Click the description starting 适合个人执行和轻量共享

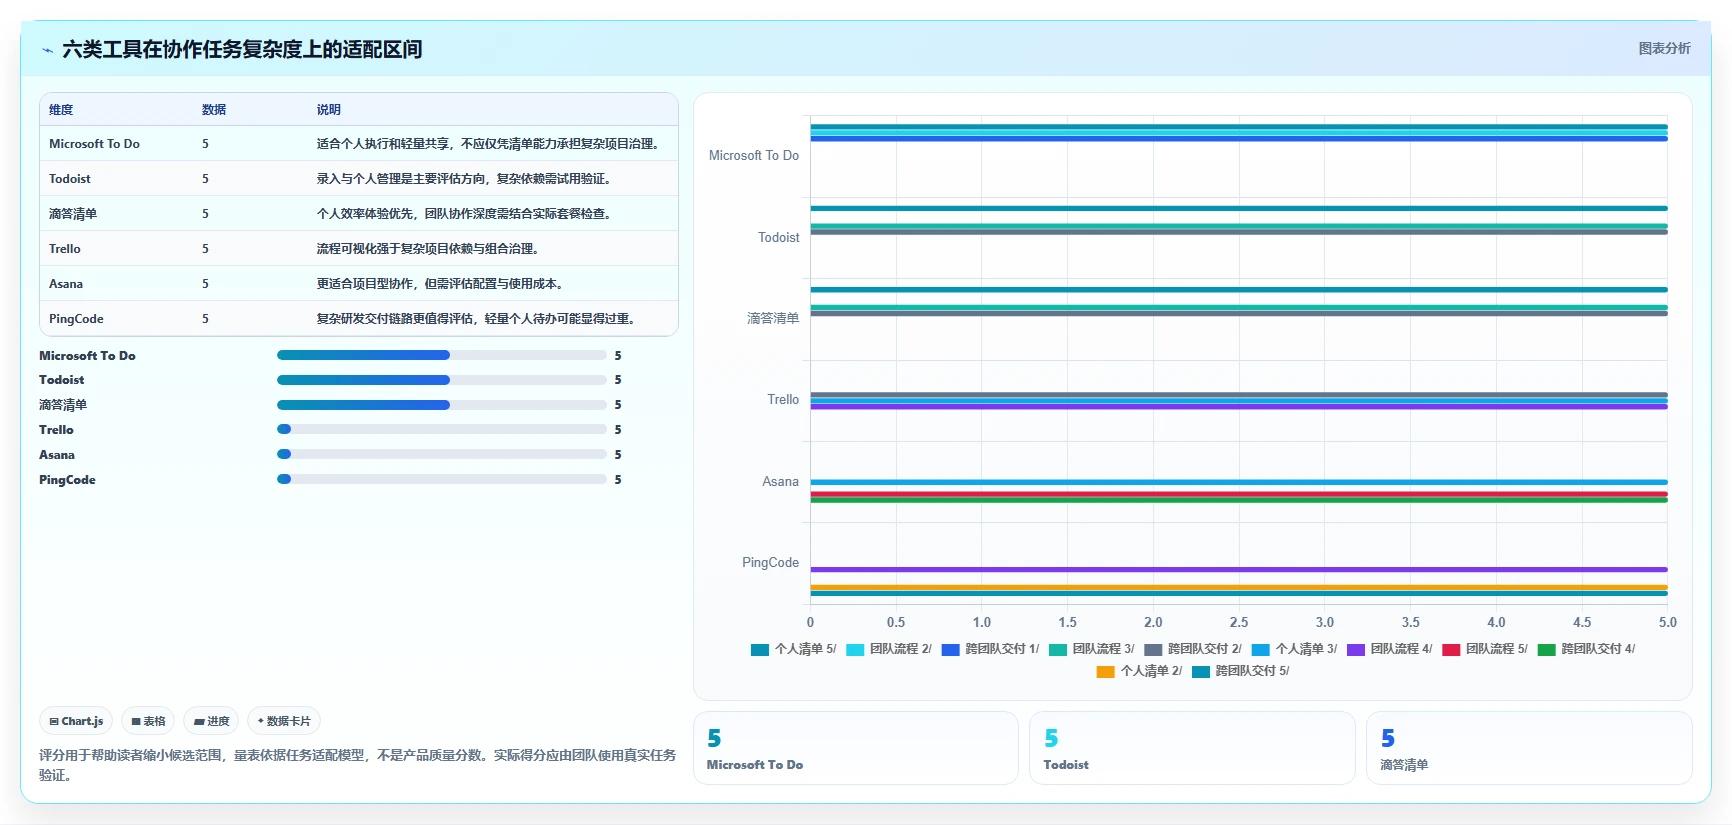pos(490,144)
